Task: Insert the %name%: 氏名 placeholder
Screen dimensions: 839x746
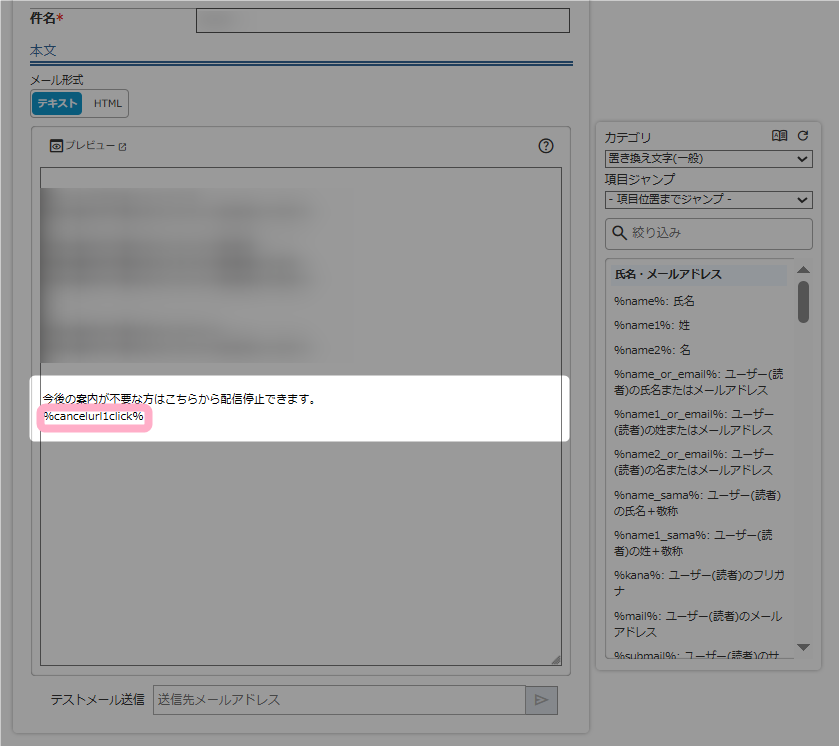Action: click(x=654, y=301)
